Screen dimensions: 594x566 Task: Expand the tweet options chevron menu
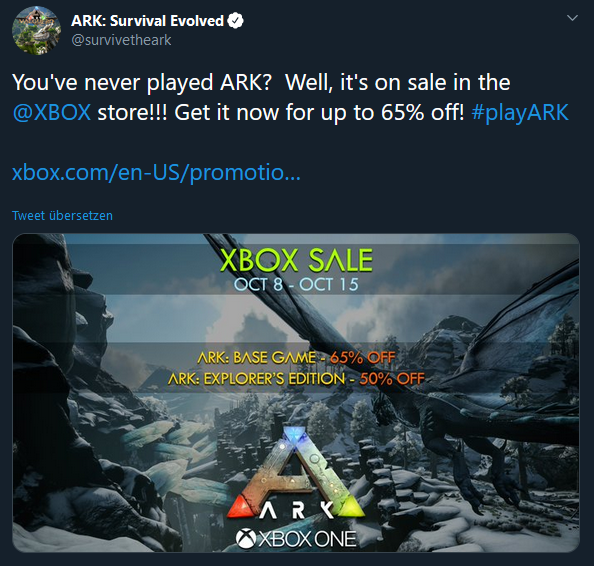[572, 18]
